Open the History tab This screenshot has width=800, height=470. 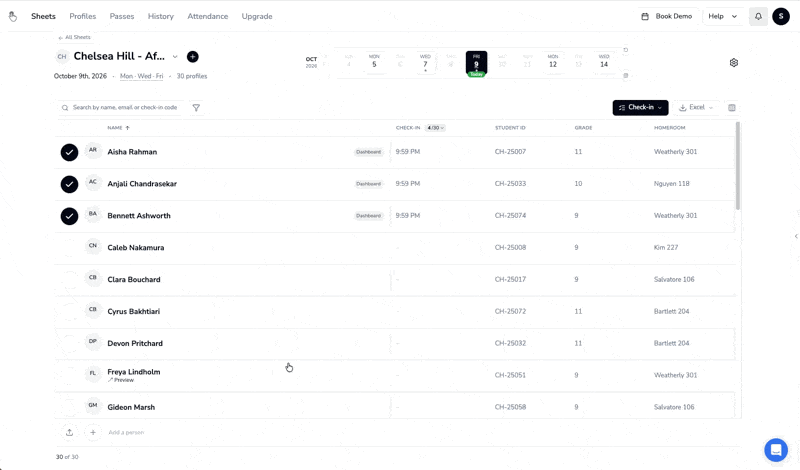tap(161, 16)
